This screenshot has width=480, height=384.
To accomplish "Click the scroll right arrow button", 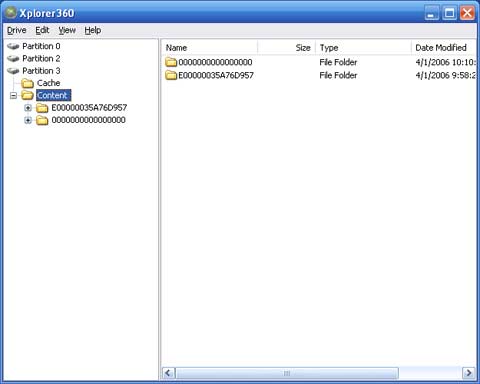I will tap(469, 373).
